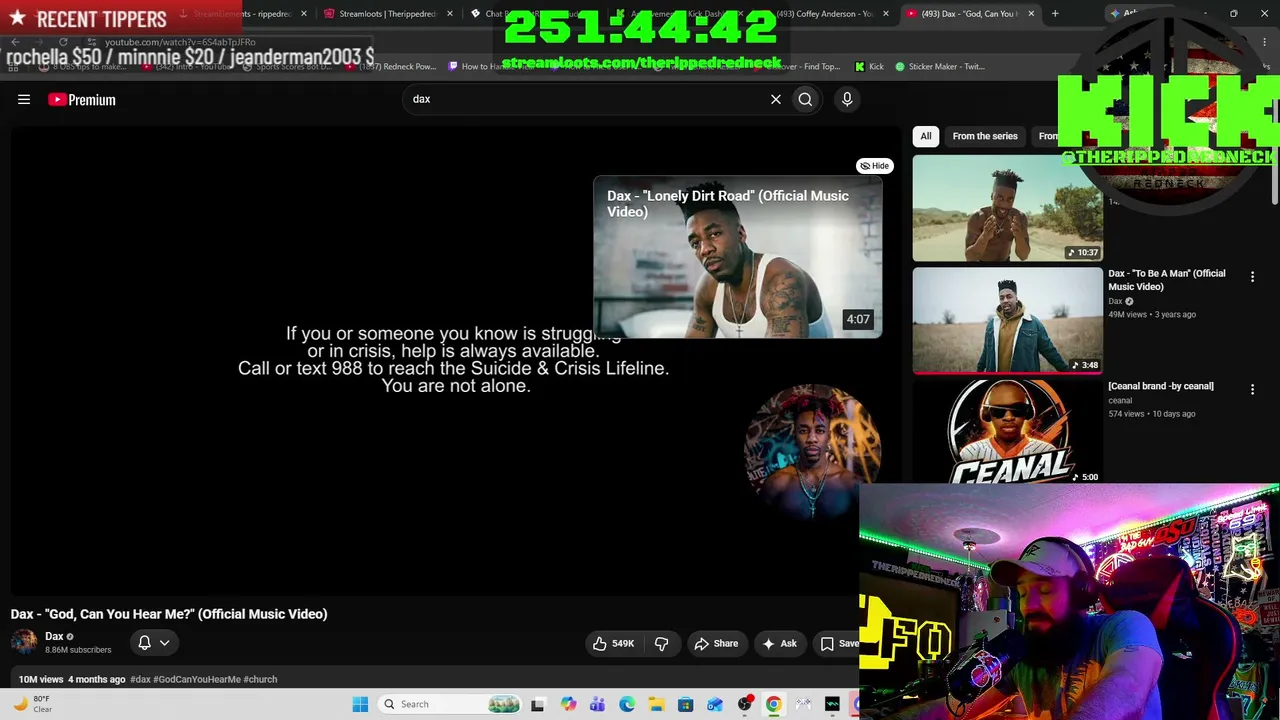1280x720 pixels.
Task: Open the game controller app on taskbar
Action: [803, 704]
